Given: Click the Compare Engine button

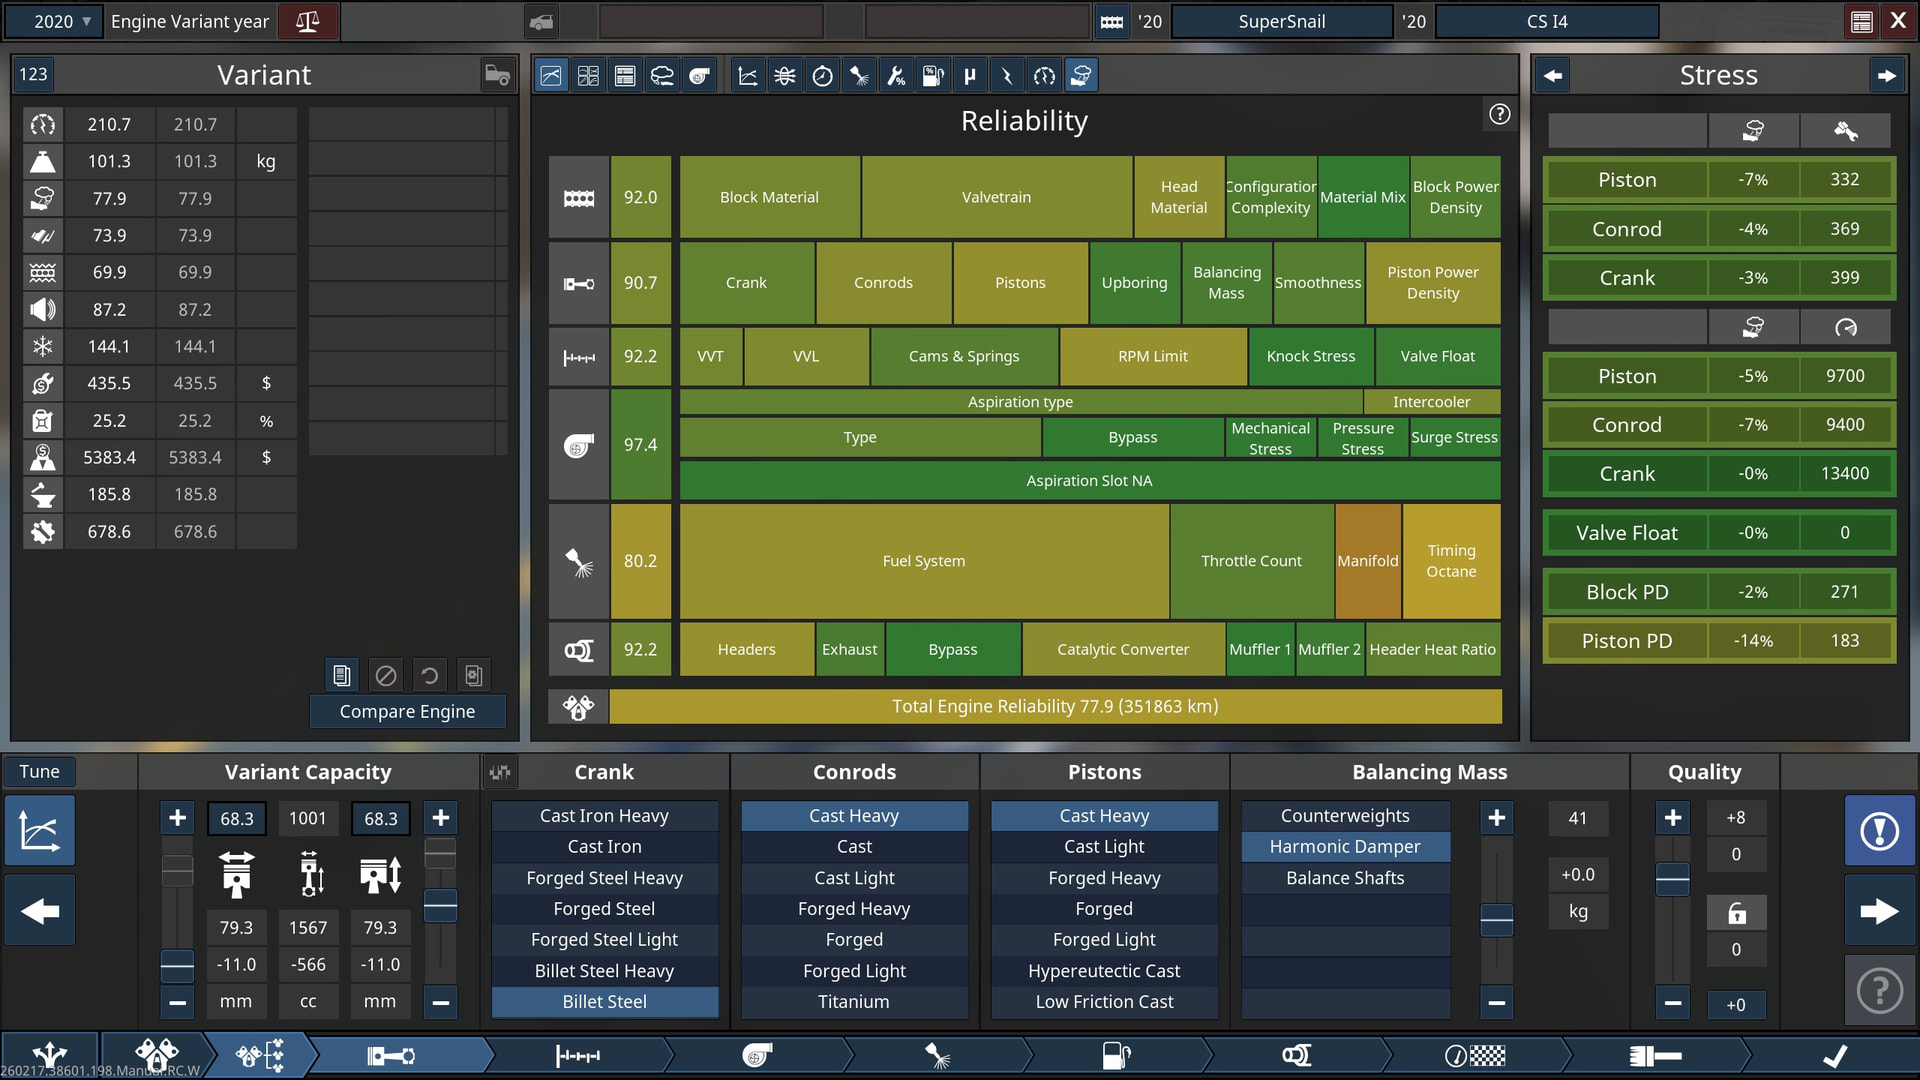Looking at the screenshot, I should pos(407,711).
